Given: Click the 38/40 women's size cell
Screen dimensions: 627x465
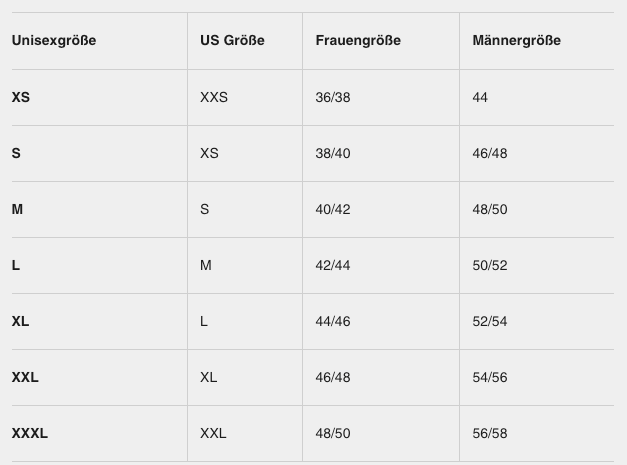Looking at the screenshot, I should [x=333, y=154].
